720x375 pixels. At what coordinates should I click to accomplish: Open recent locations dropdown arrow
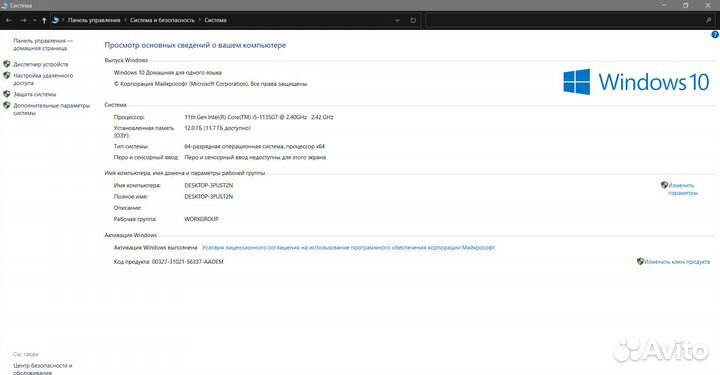pos(34,20)
